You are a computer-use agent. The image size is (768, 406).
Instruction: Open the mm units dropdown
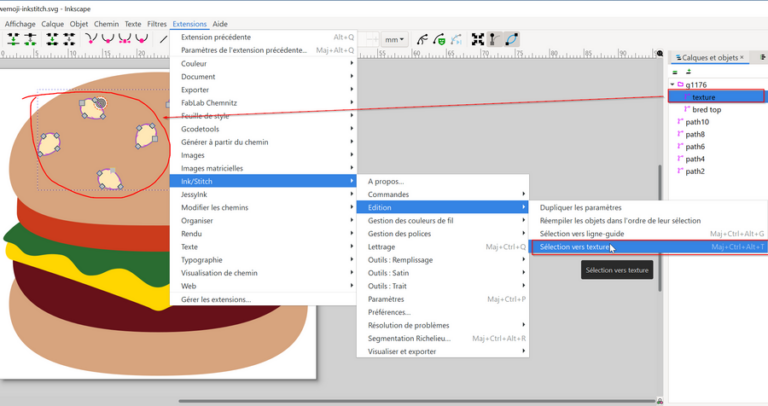(398, 40)
